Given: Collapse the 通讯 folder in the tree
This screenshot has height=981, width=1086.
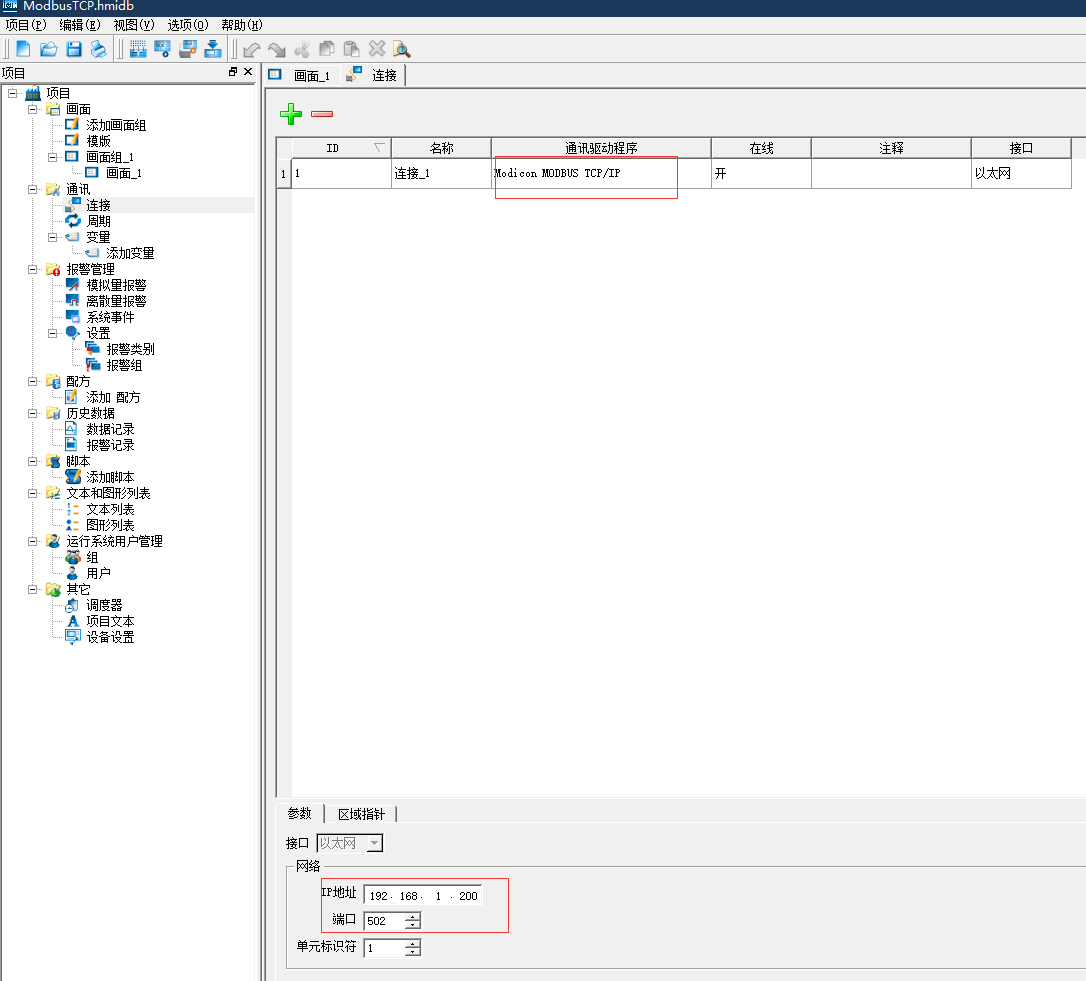Looking at the screenshot, I should click(33, 189).
